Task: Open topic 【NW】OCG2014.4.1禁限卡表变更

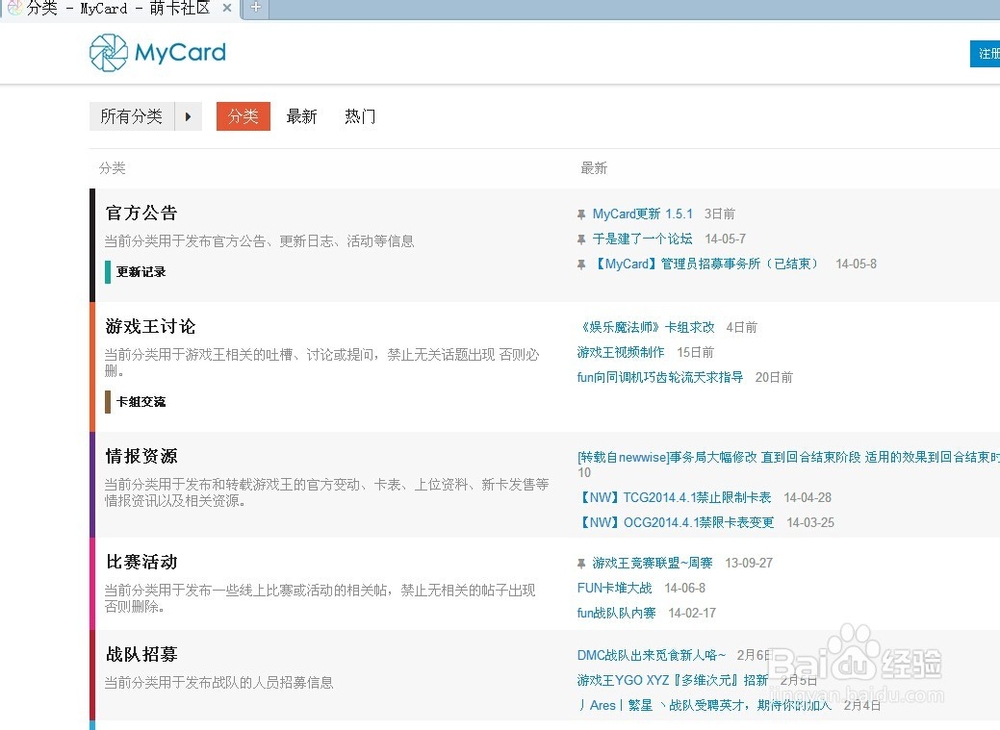Action: coord(675,522)
